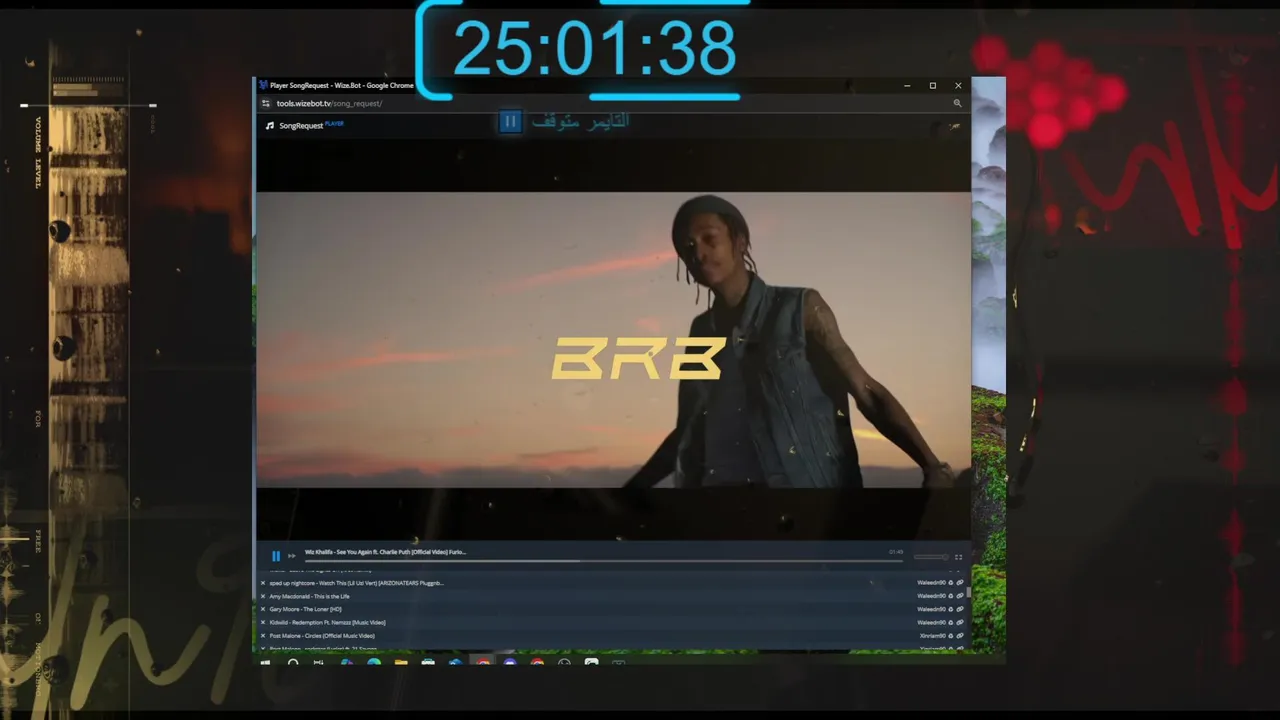
Task: Remove Post Malone - Circles from the queue
Action: coord(263,635)
